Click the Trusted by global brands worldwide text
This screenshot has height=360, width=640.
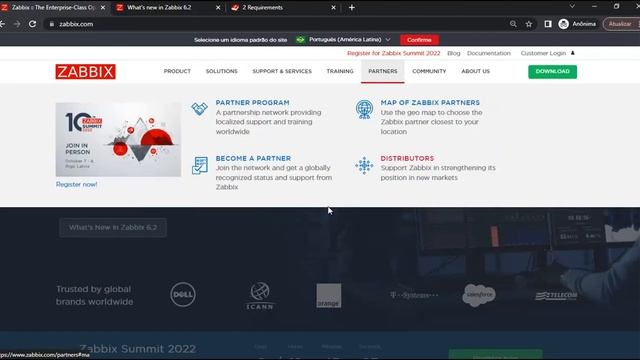[94, 295]
